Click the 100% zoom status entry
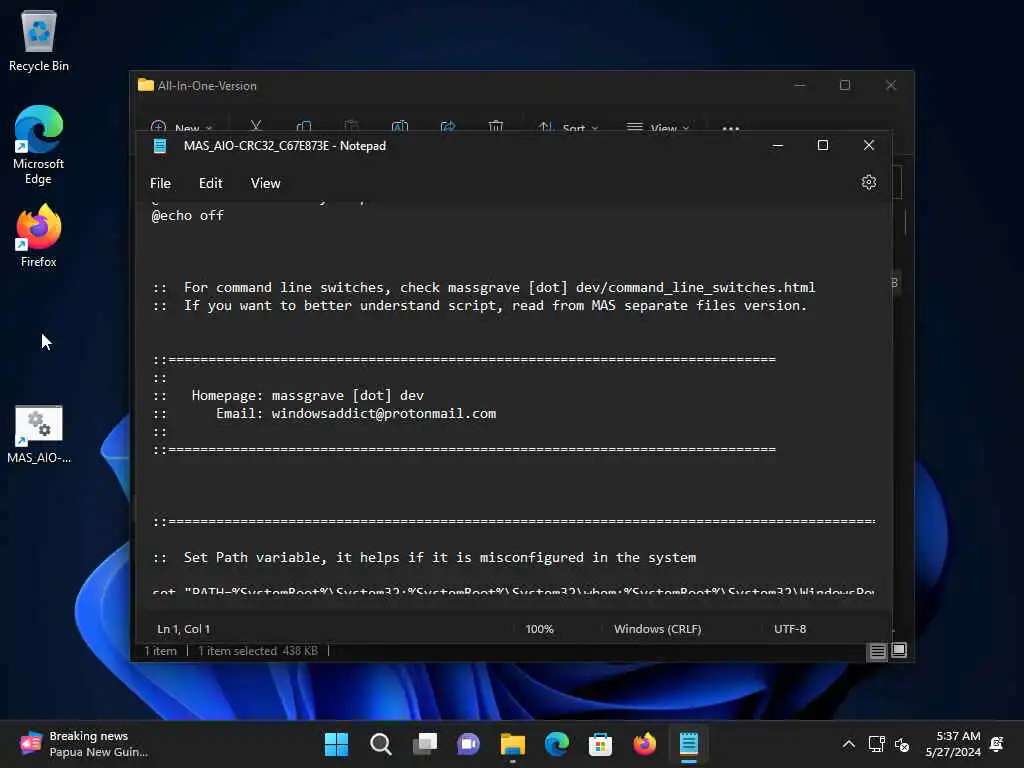 coord(539,629)
